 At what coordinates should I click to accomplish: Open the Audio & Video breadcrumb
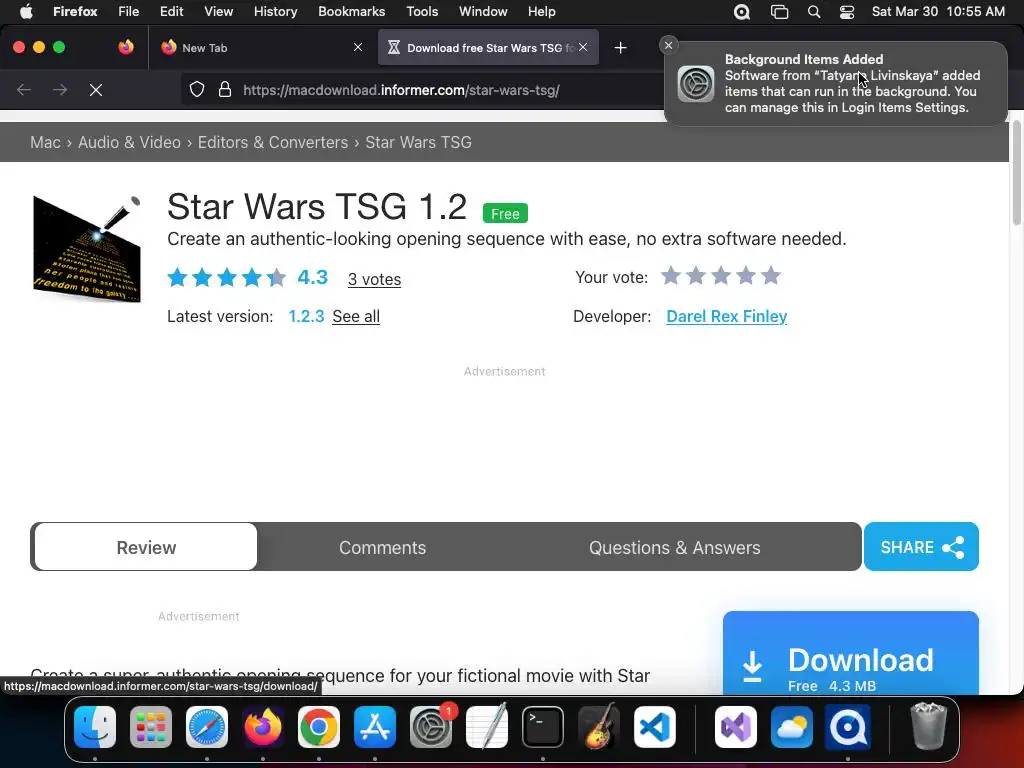(129, 142)
